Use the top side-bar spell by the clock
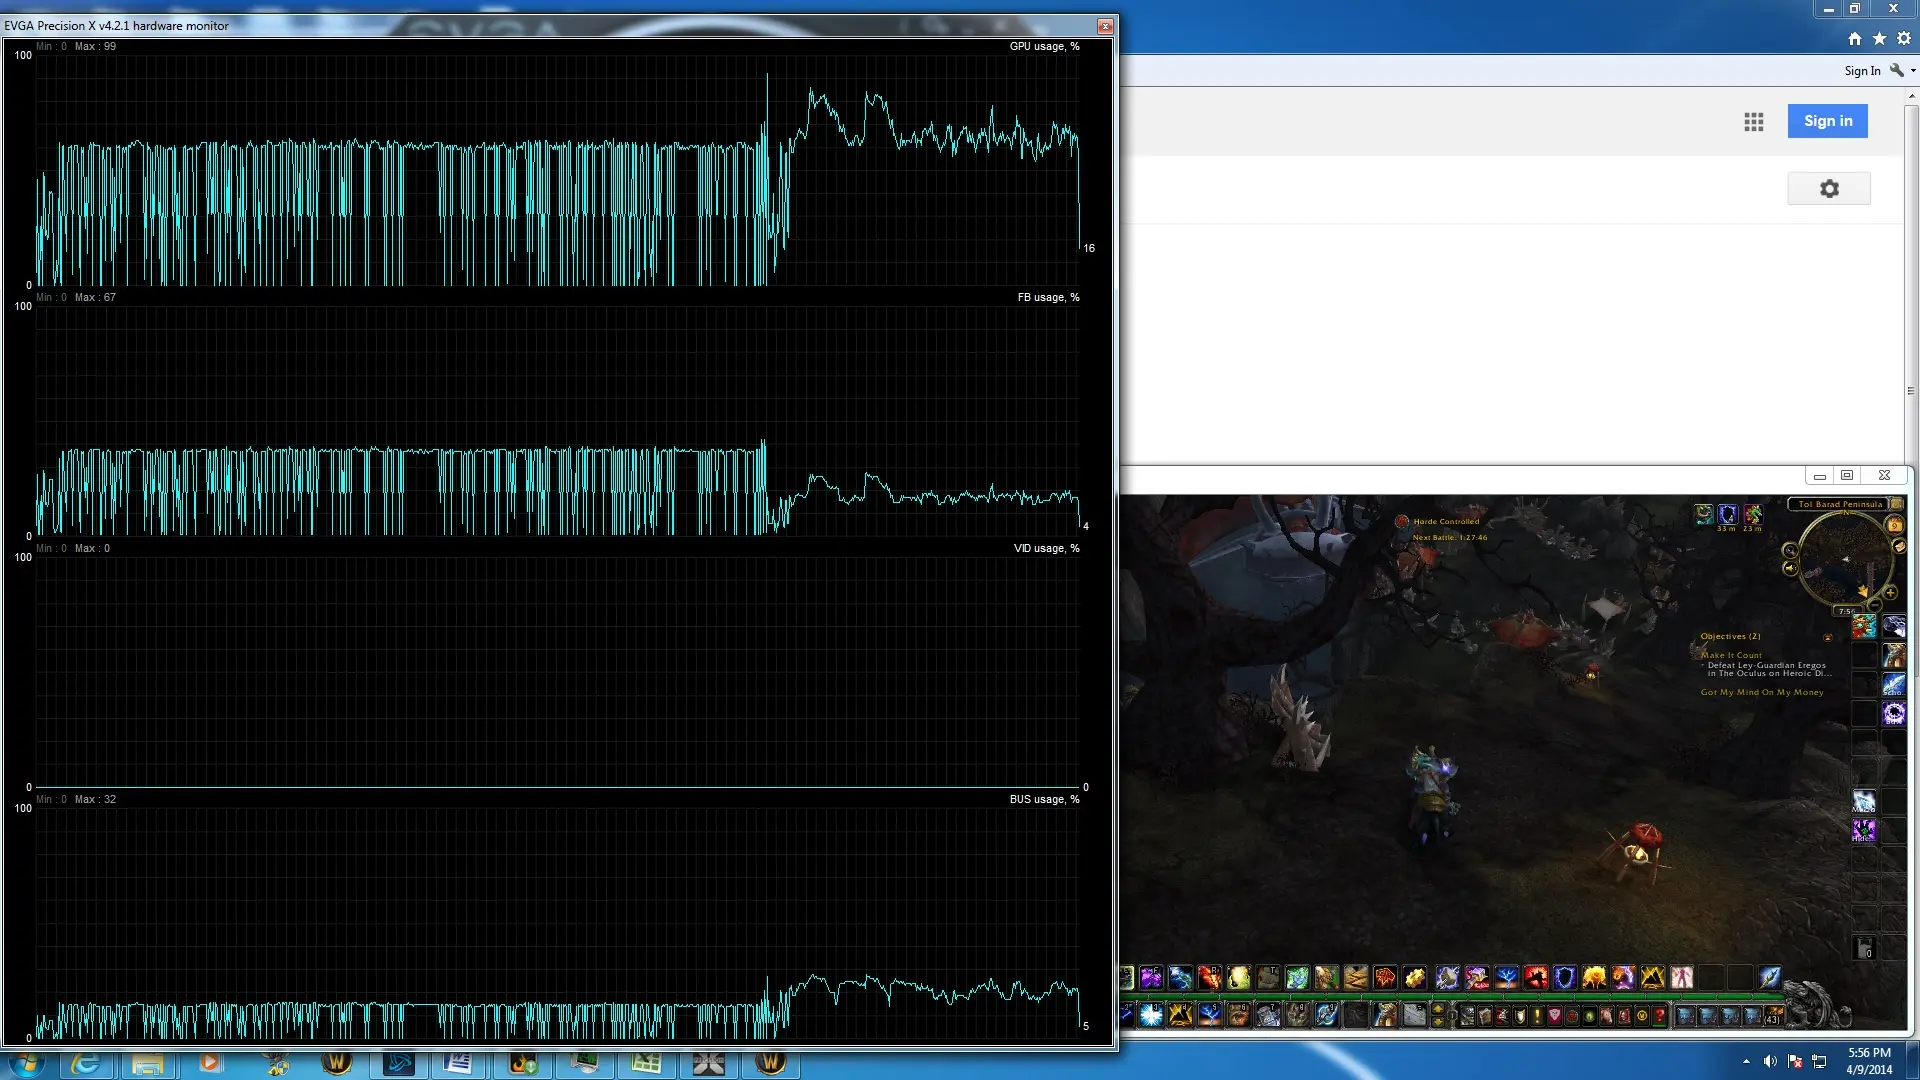The width and height of the screenshot is (1920, 1080). [x=1864, y=627]
